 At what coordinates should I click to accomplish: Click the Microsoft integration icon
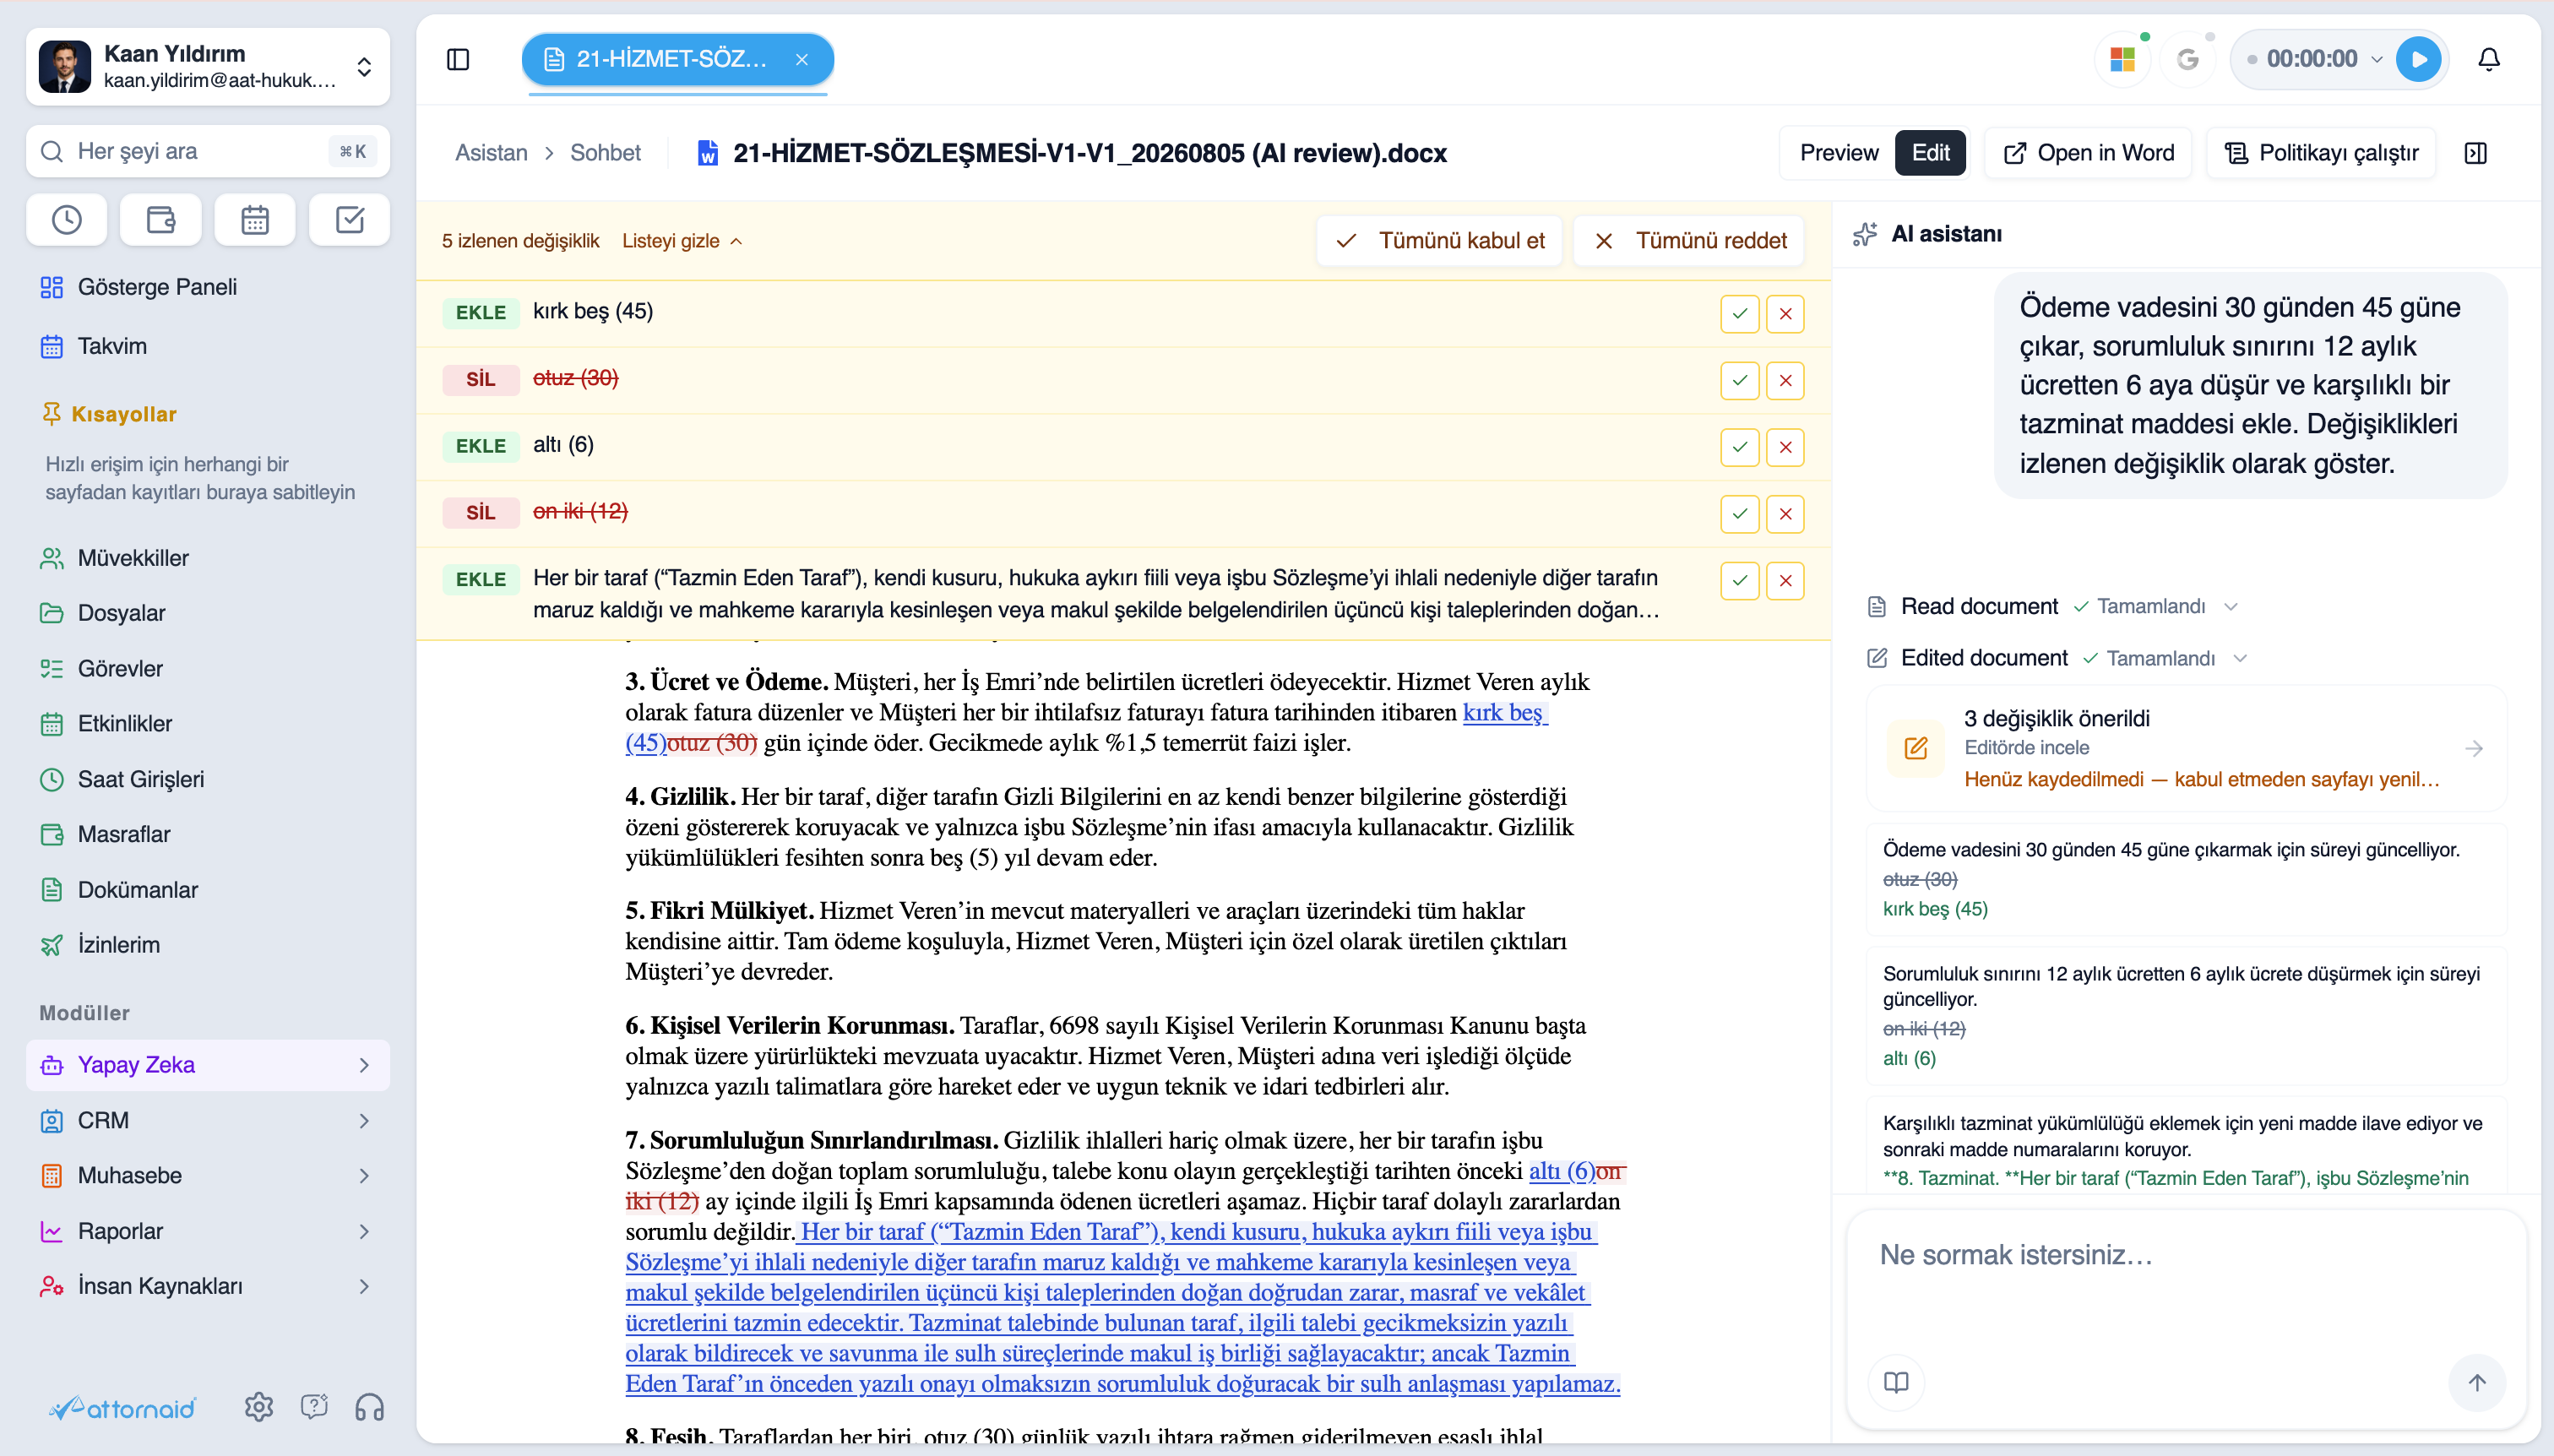[2122, 60]
